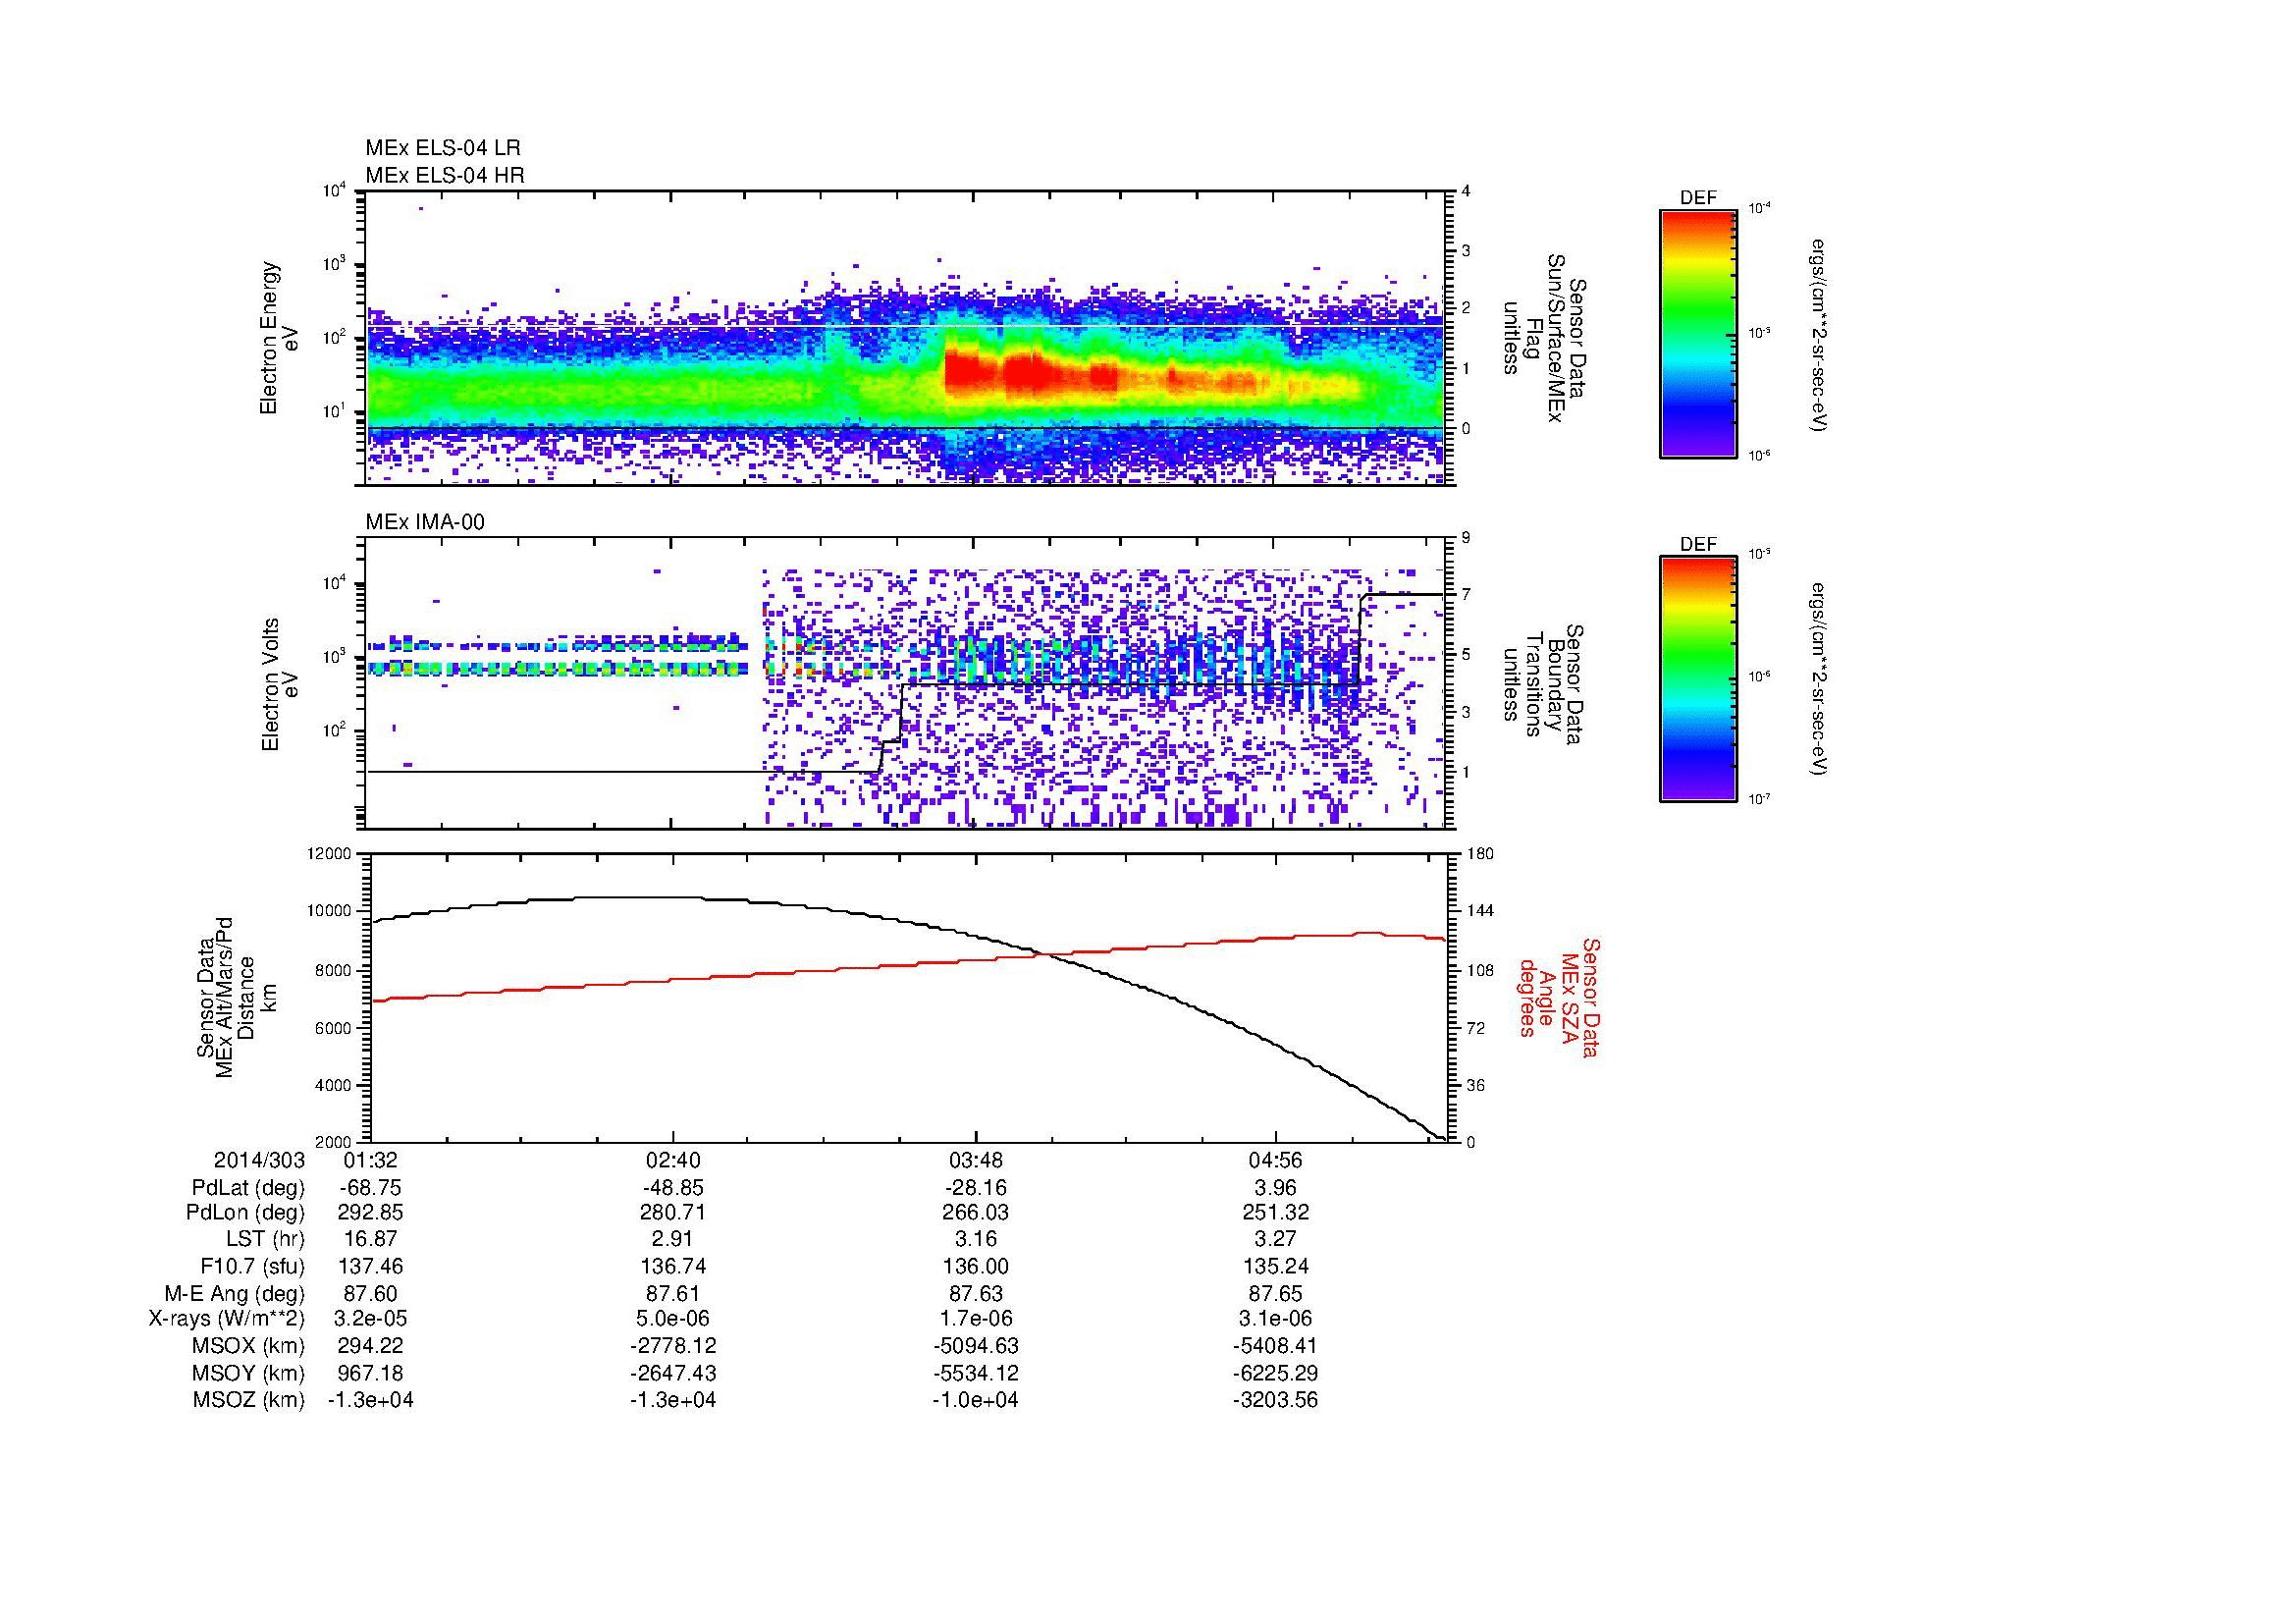Click the PdLon value 280.71

coord(673,1212)
